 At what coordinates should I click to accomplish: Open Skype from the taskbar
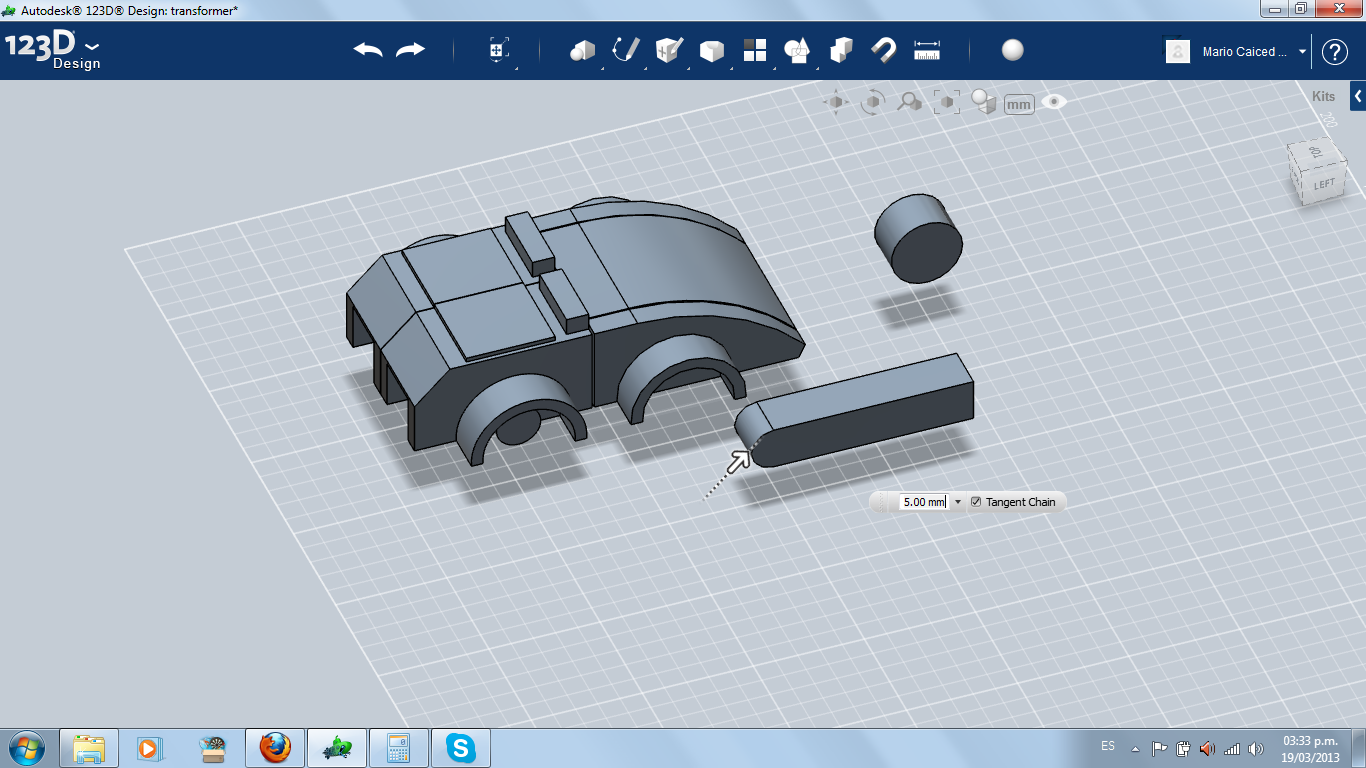tap(461, 748)
